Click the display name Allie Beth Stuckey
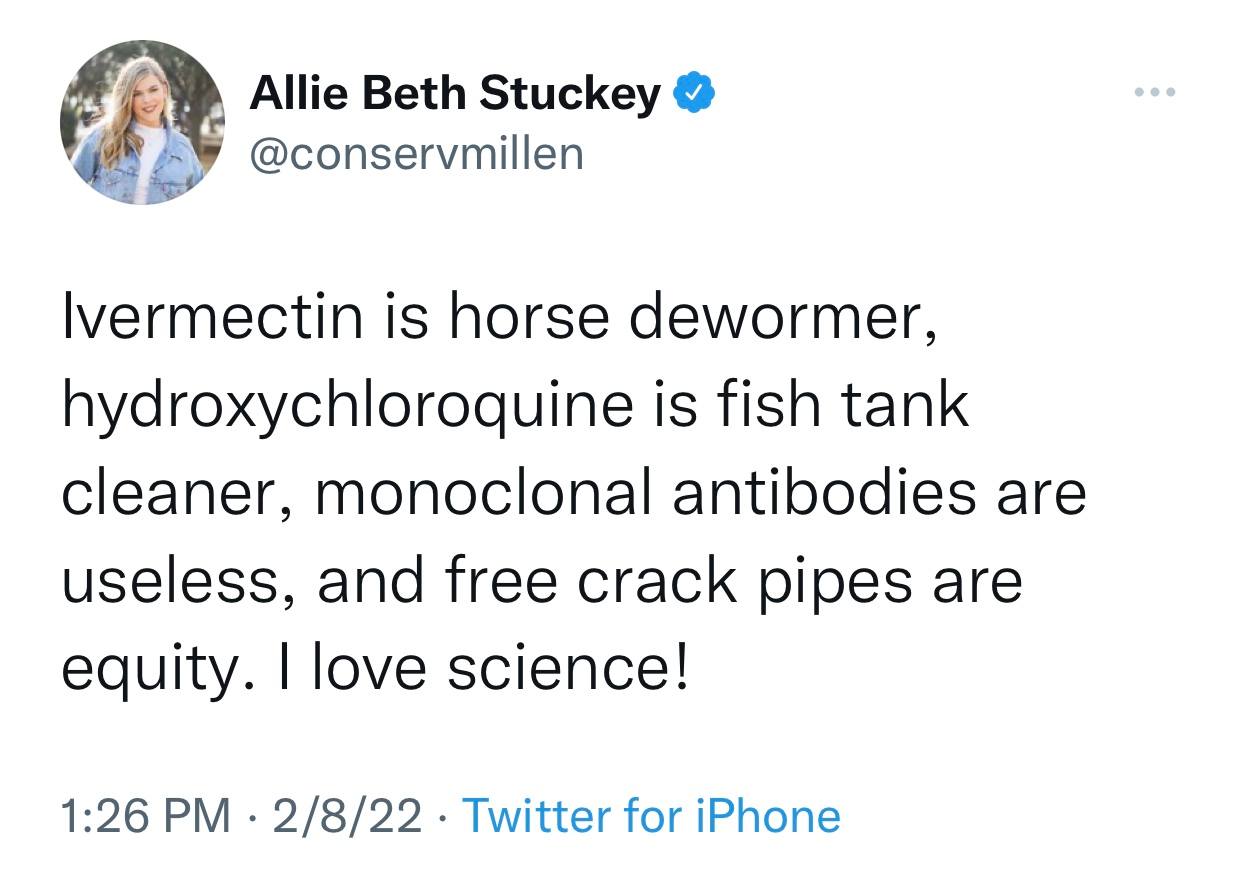This screenshot has width=1242, height=872. [454, 94]
